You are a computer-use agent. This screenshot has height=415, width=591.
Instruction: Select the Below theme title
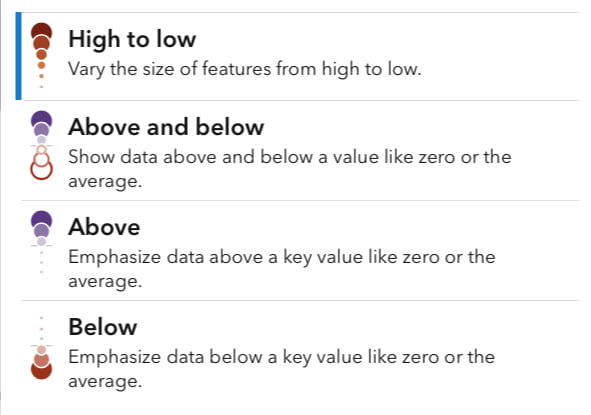pos(103,327)
